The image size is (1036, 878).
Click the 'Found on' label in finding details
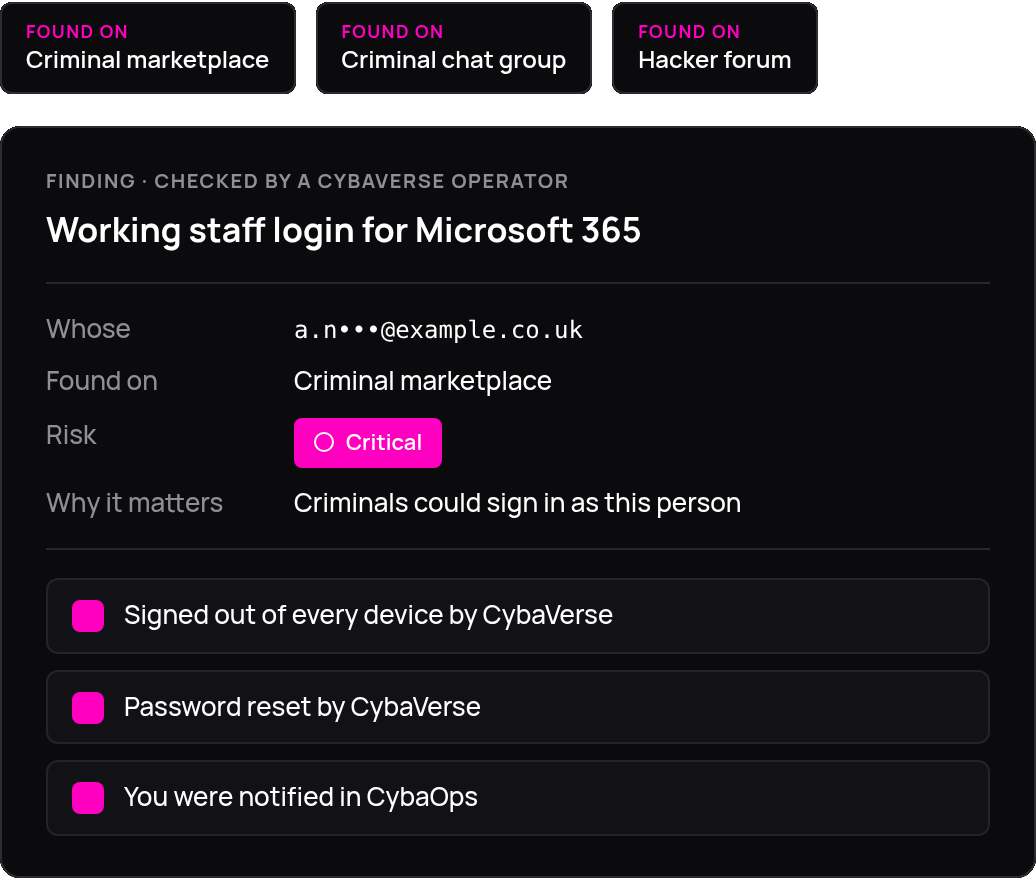pyautogui.click(x=102, y=381)
